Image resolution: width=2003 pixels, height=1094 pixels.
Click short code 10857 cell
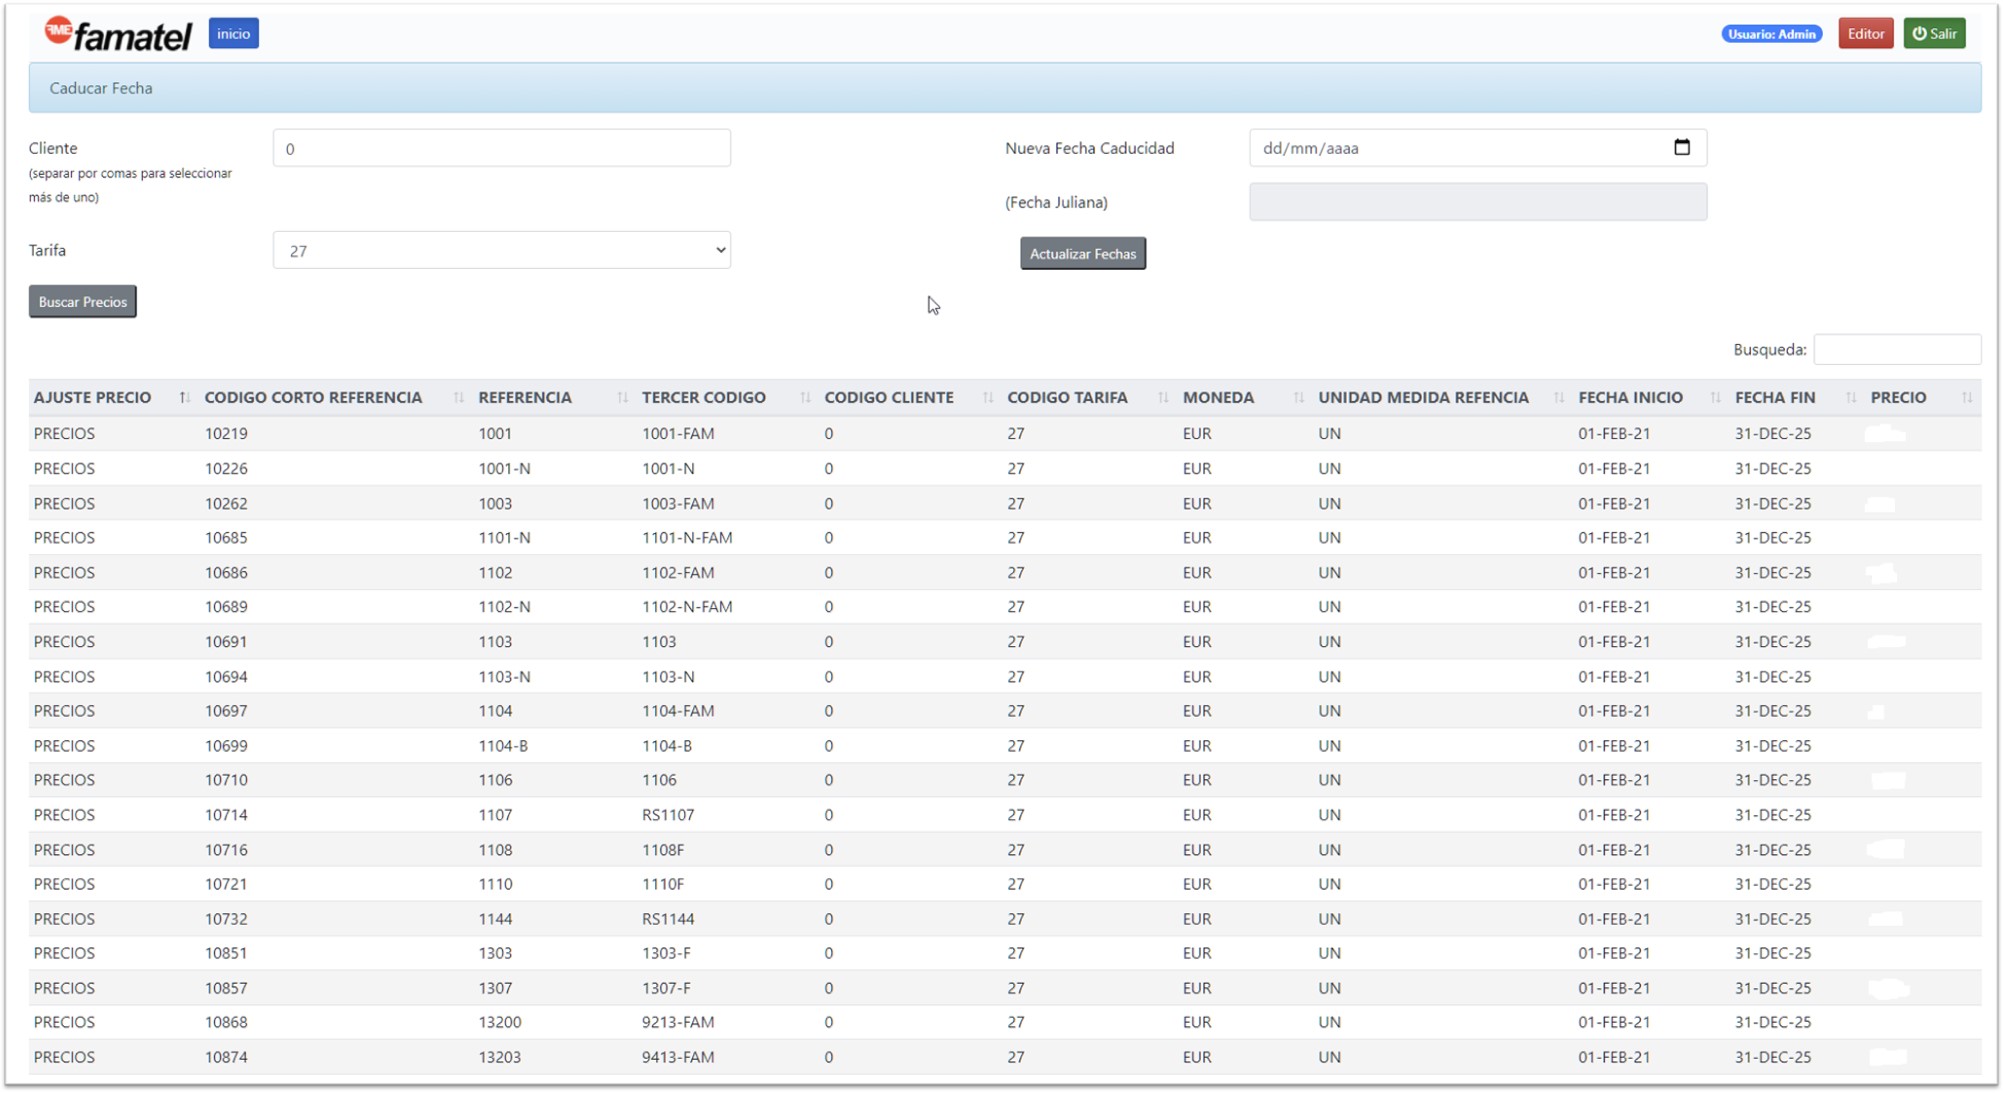pyautogui.click(x=226, y=988)
